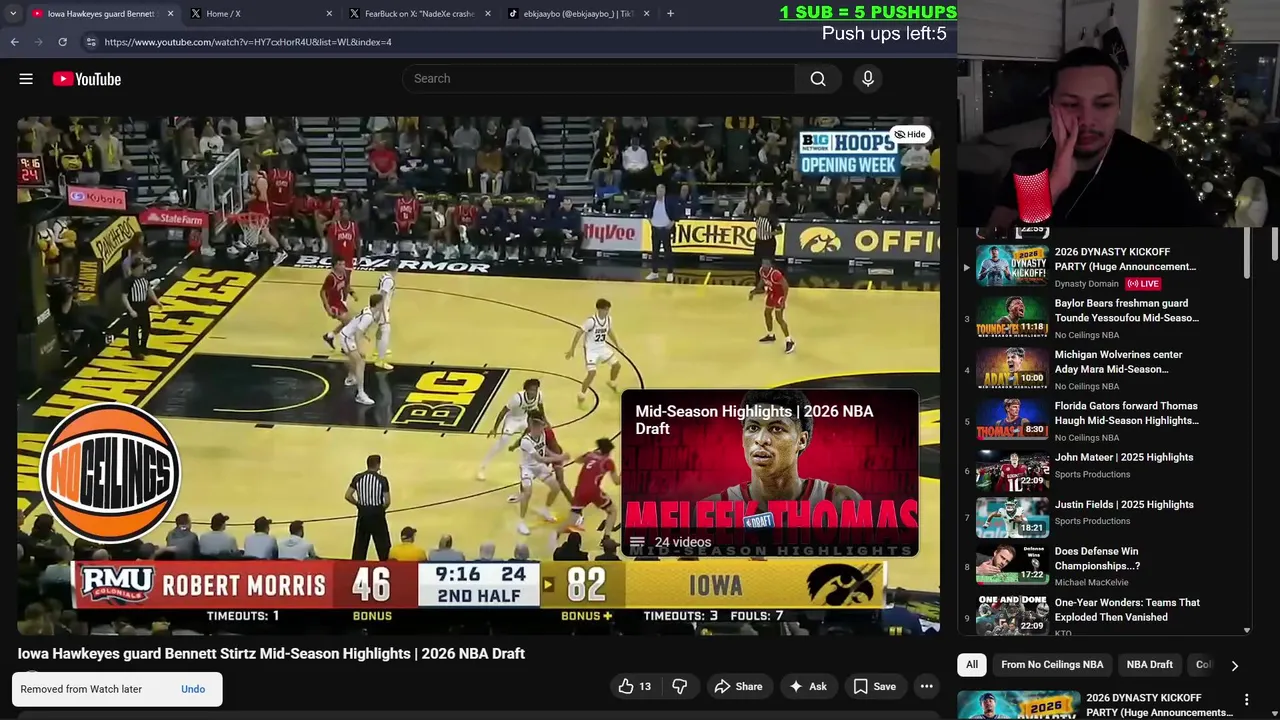
Task: Click the search magnifier button
Action: (818, 79)
